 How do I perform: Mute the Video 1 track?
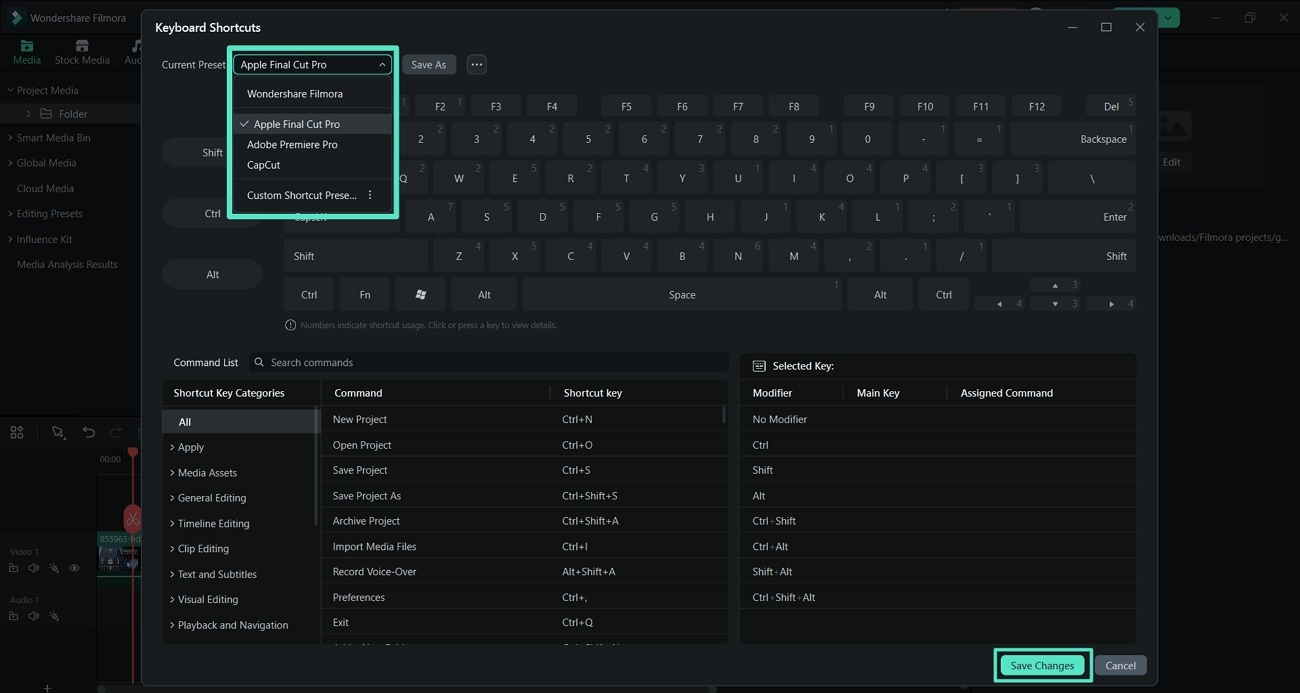tap(34, 568)
